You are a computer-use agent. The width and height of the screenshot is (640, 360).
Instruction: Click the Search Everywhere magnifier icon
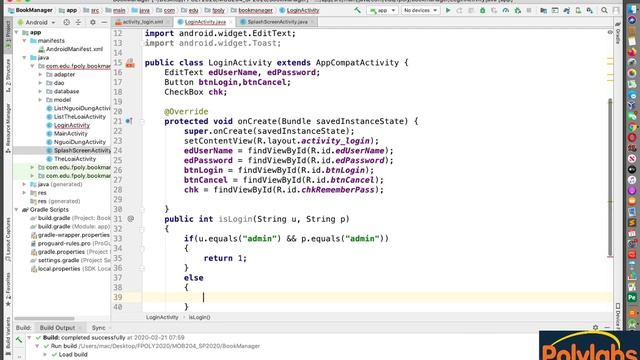[604, 10]
